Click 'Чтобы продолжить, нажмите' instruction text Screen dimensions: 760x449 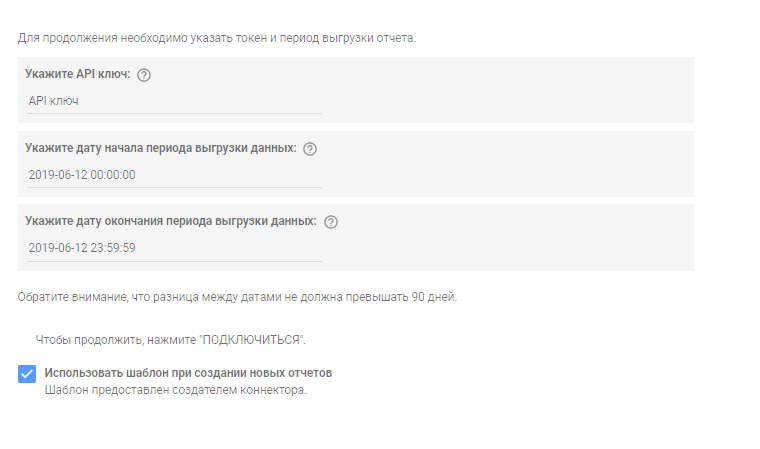point(116,340)
